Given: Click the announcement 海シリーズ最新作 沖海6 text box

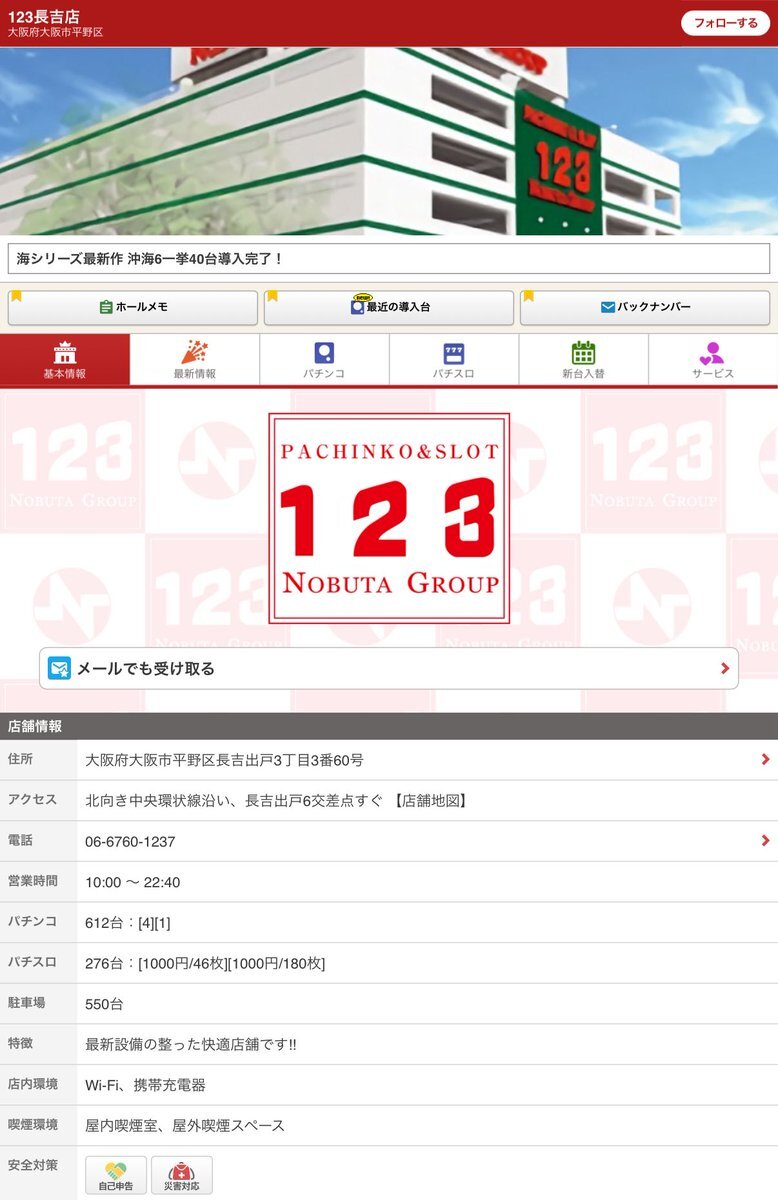Looking at the screenshot, I should click(x=389, y=258).
